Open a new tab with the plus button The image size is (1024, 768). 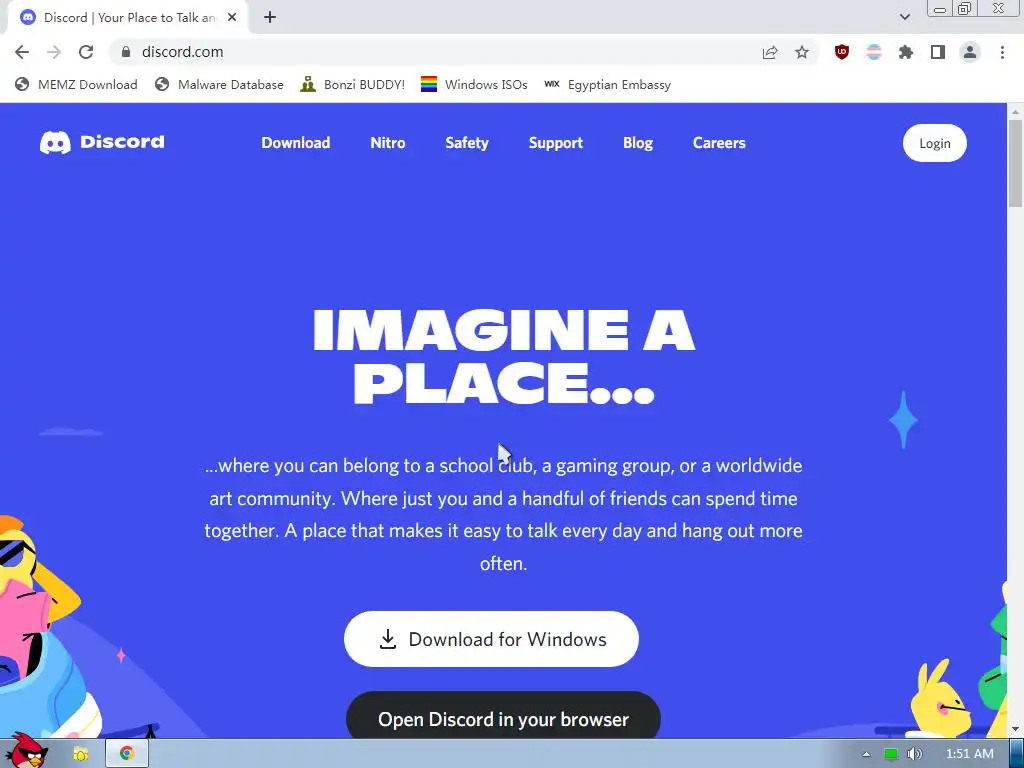pos(270,17)
